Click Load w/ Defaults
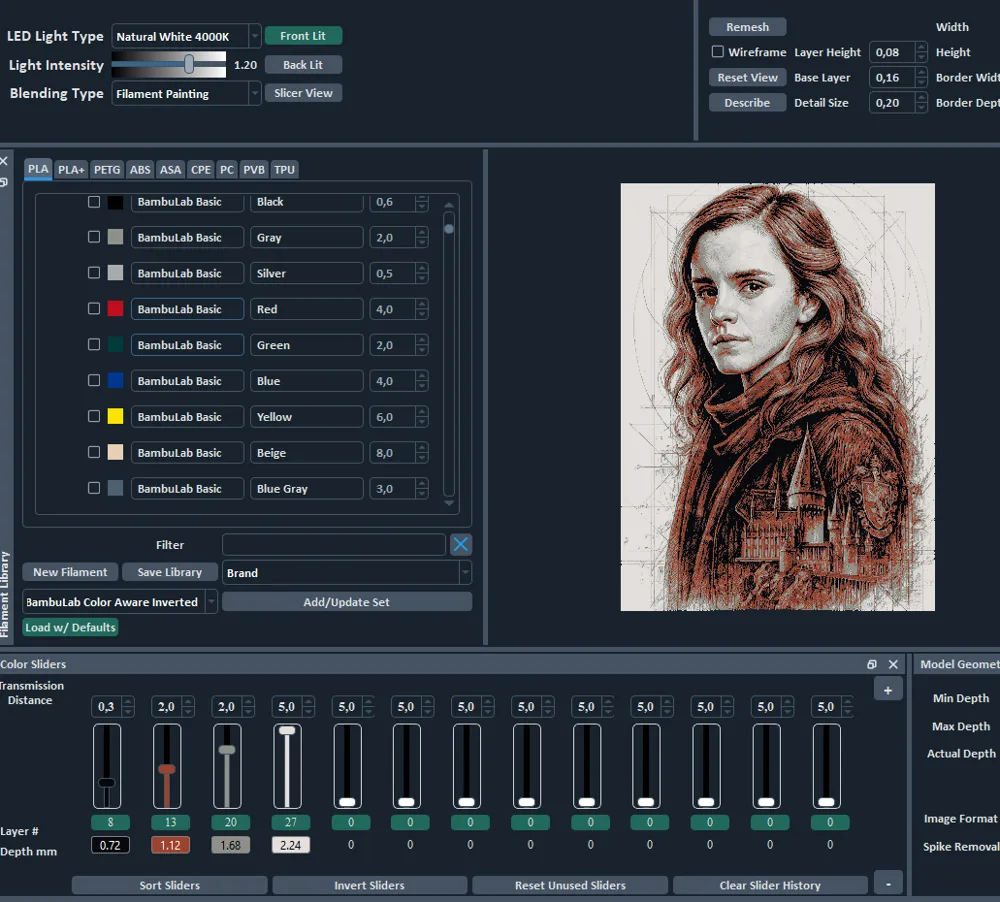1000x902 pixels. click(70, 627)
